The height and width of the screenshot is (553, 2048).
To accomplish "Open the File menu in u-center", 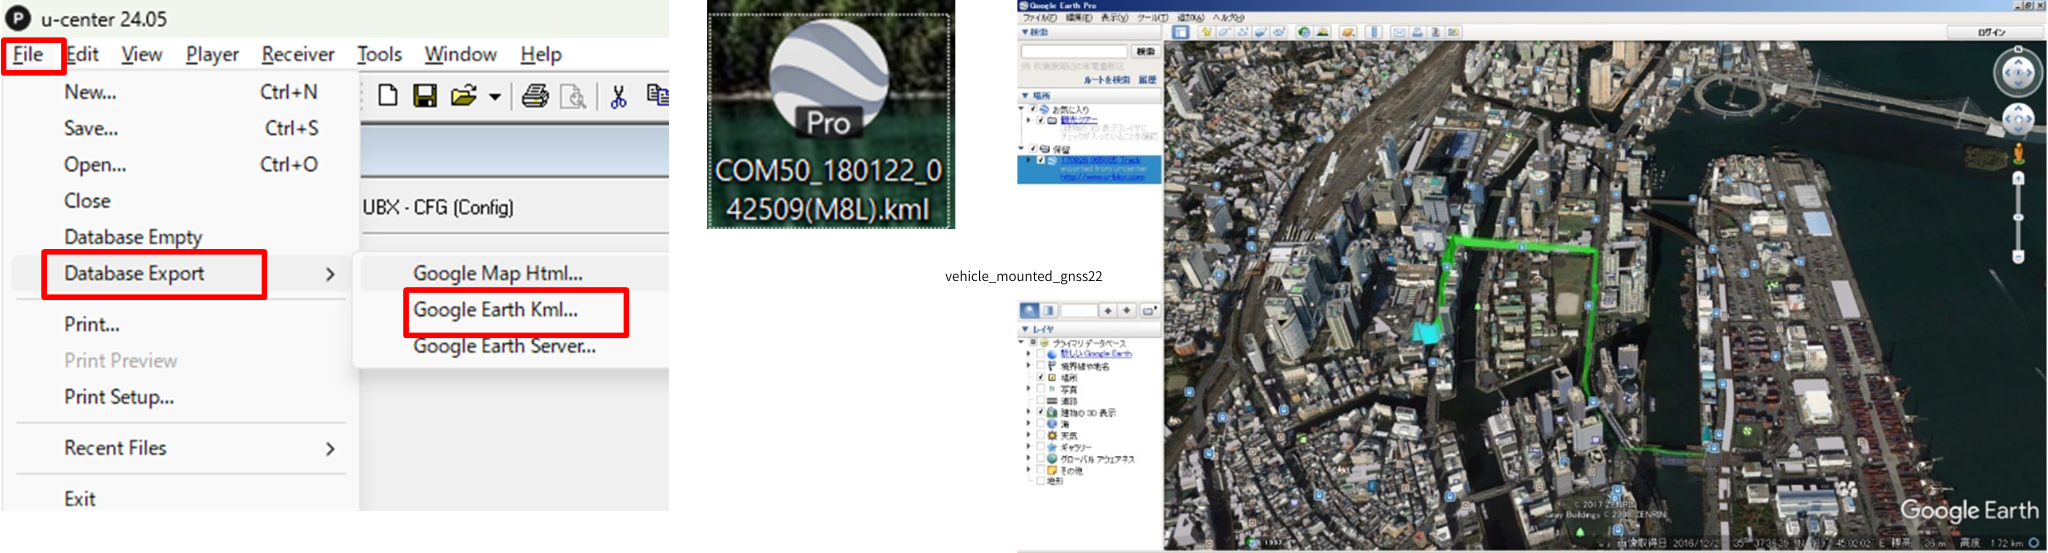I will coord(28,54).
